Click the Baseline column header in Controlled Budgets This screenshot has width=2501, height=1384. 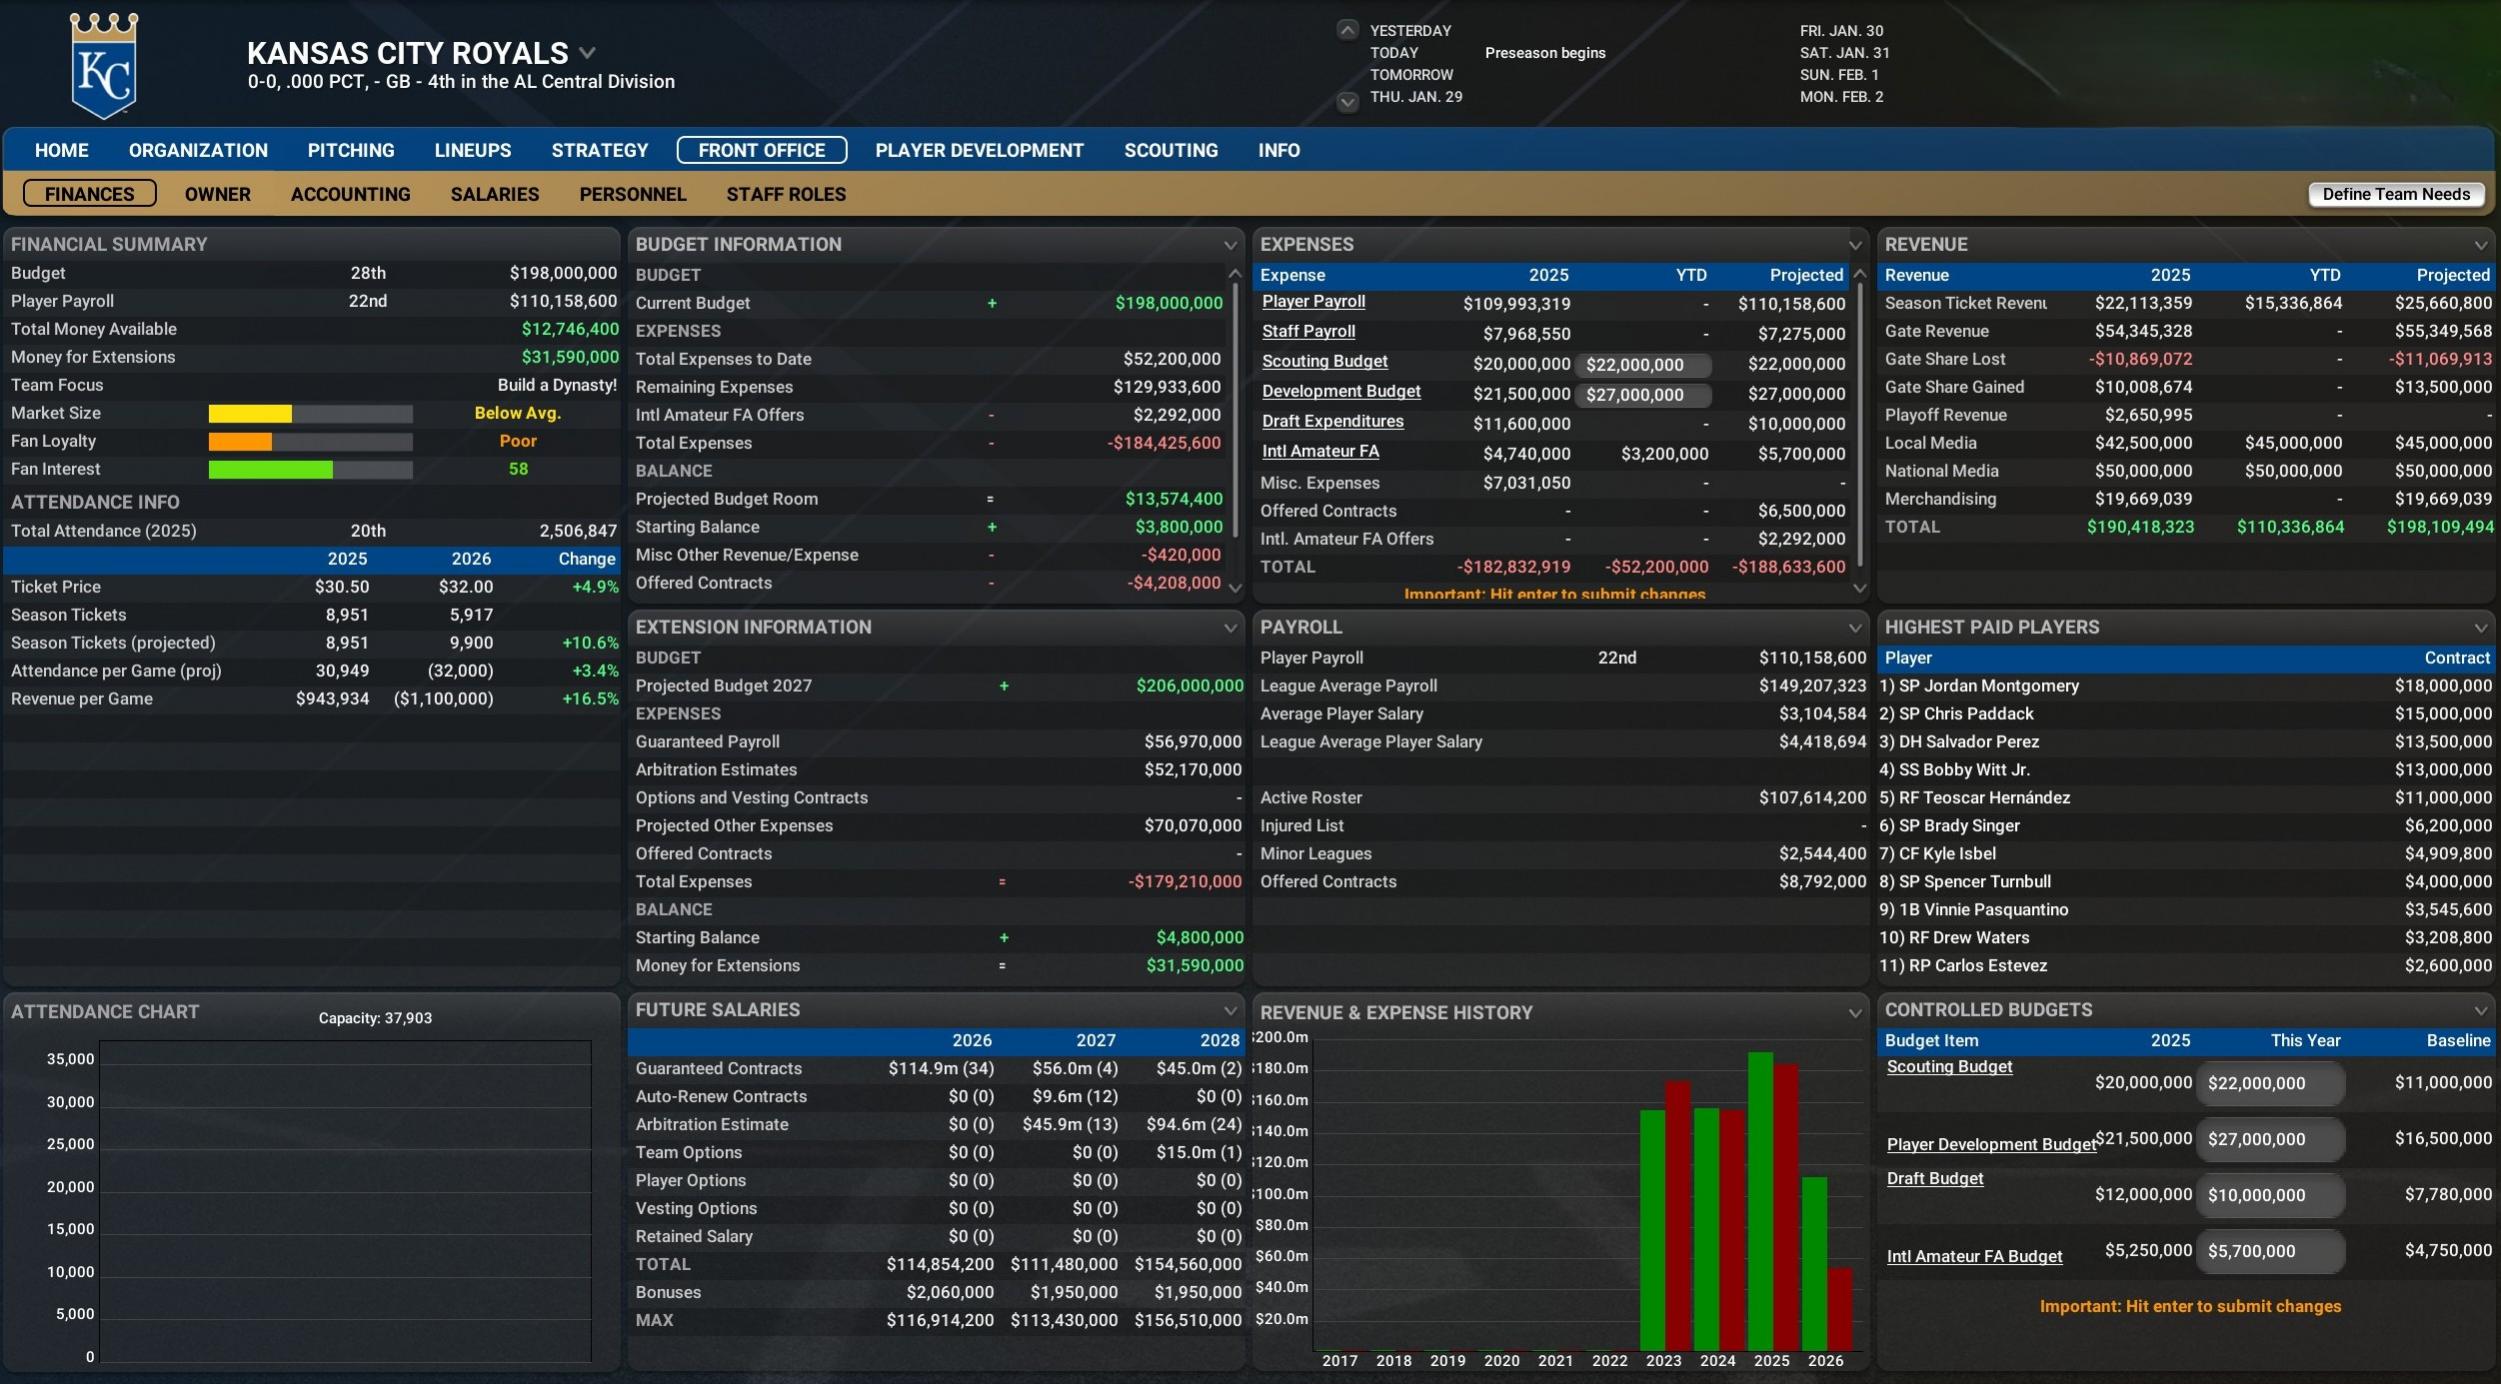tap(2458, 1041)
